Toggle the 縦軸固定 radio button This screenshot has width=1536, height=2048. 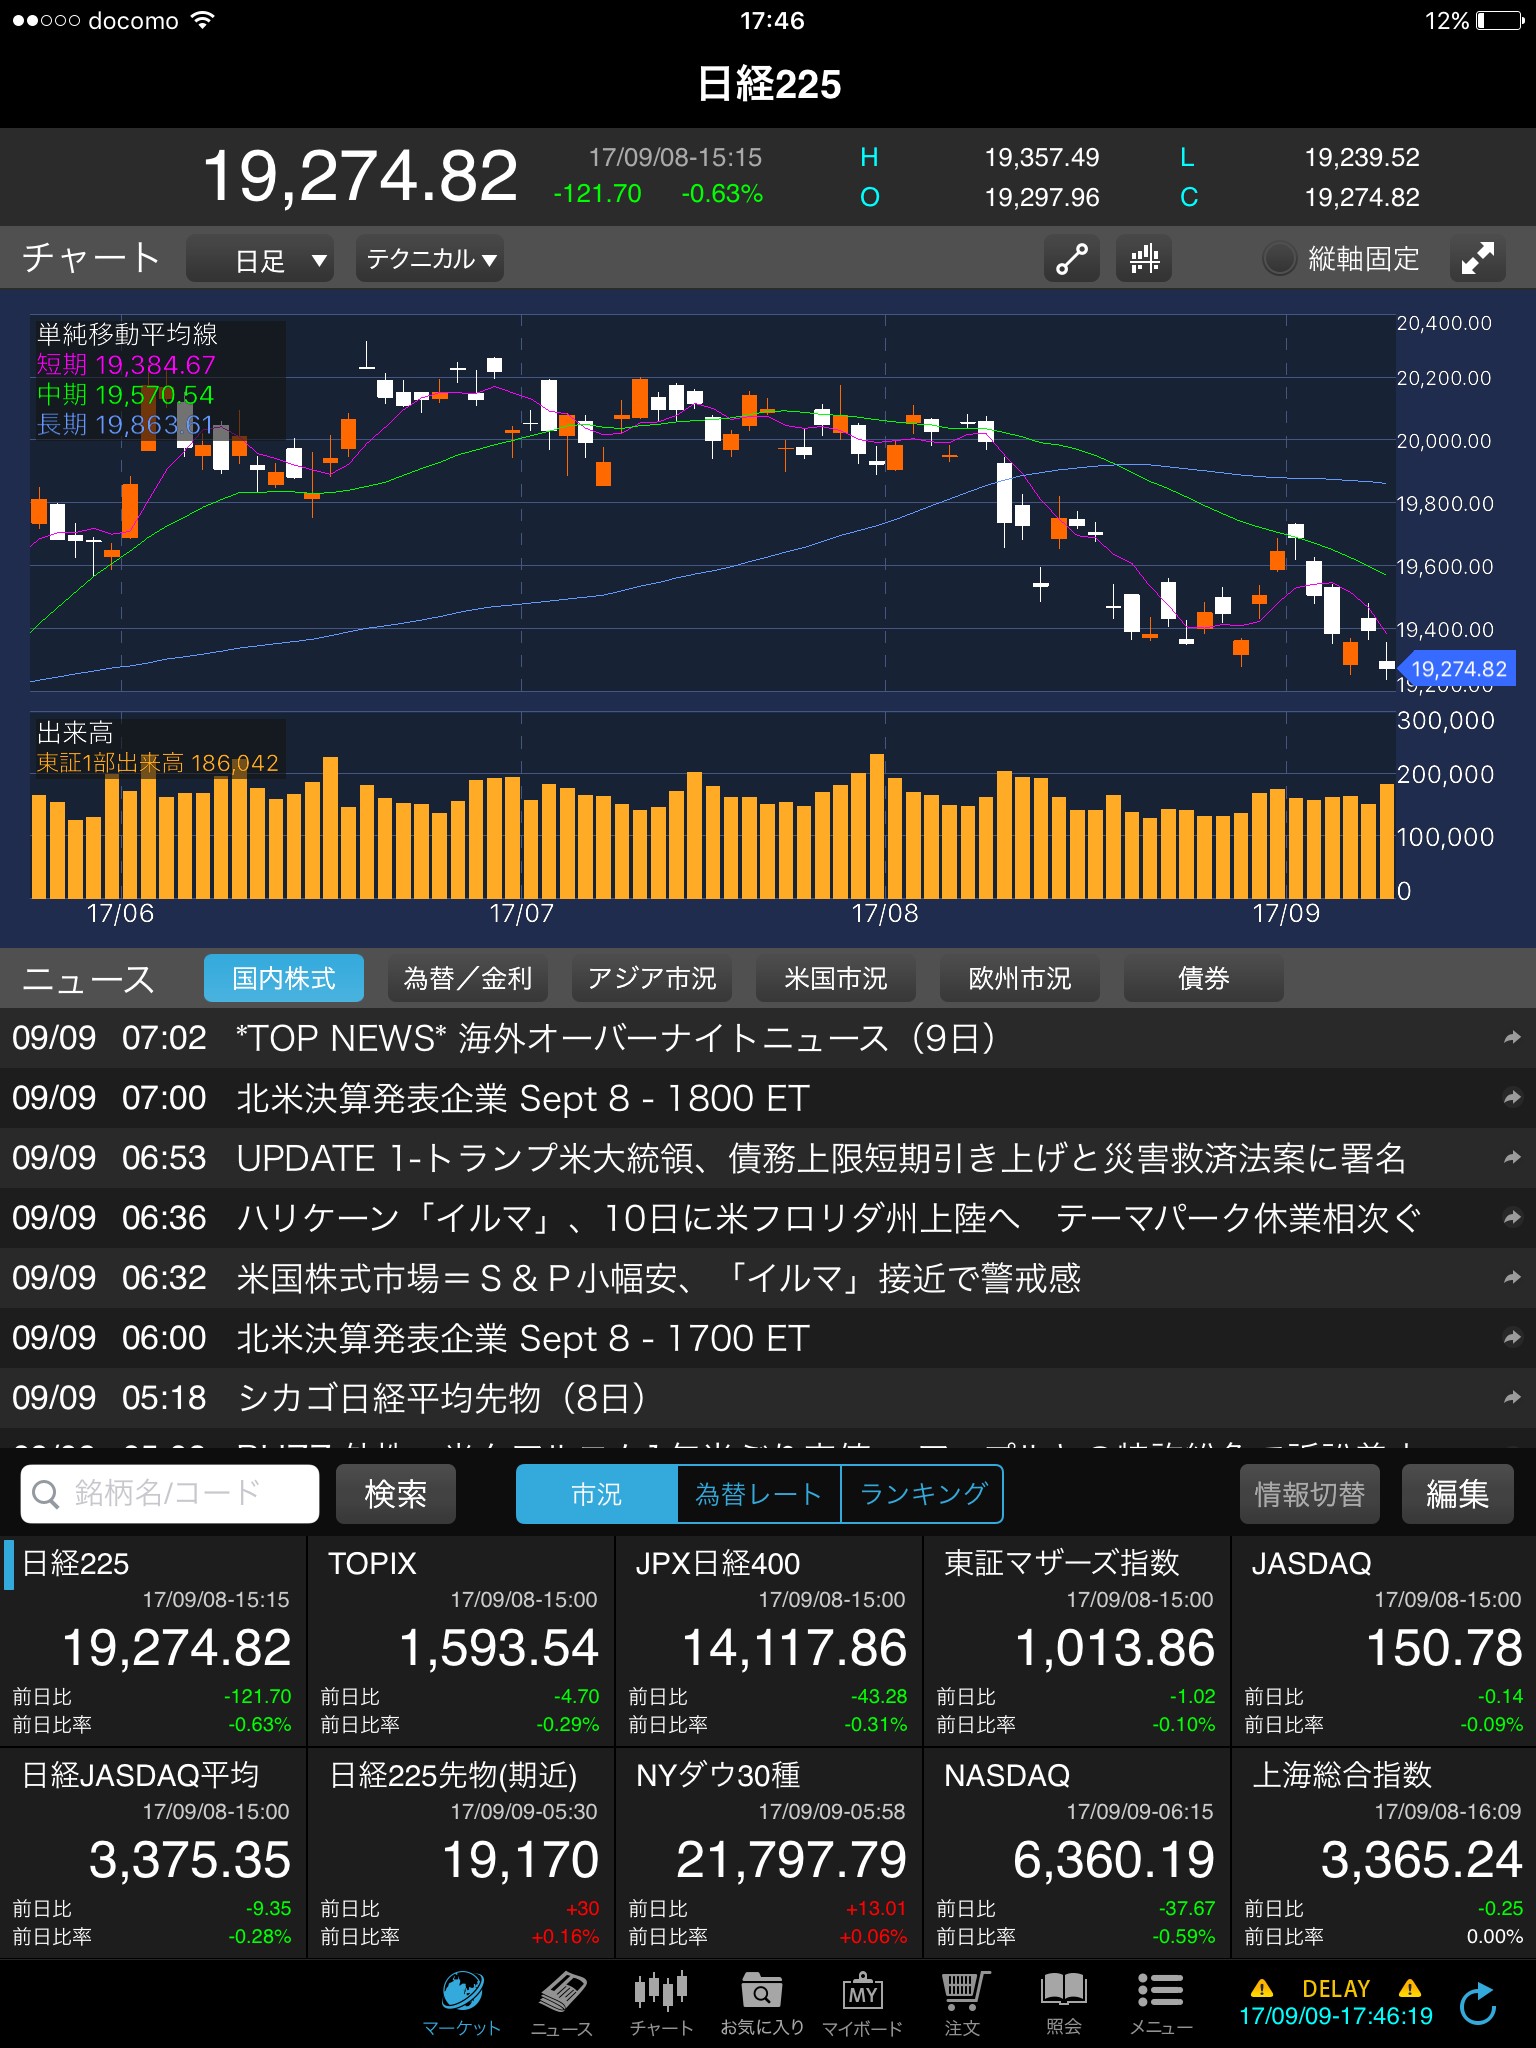pyautogui.click(x=1279, y=259)
